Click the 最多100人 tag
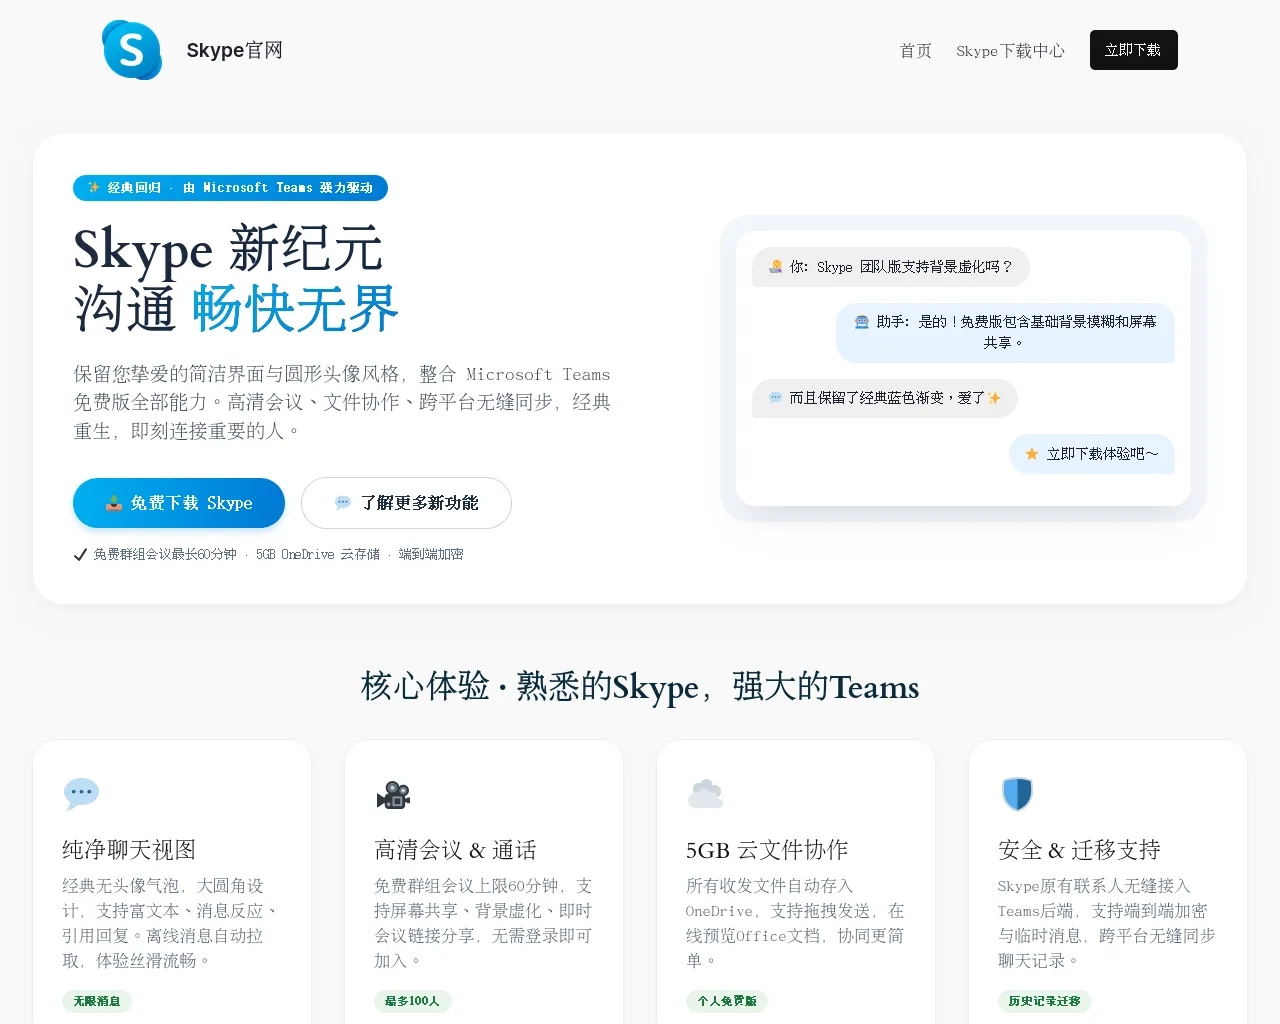The height and width of the screenshot is (1024, 1280). pos(412,1001)
